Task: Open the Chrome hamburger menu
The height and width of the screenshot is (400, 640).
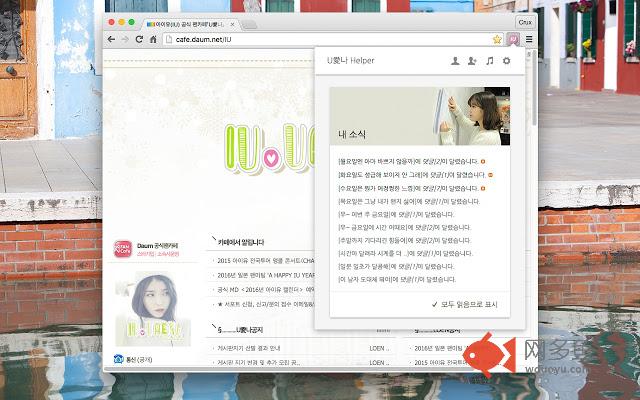Action: click(528, 39)
